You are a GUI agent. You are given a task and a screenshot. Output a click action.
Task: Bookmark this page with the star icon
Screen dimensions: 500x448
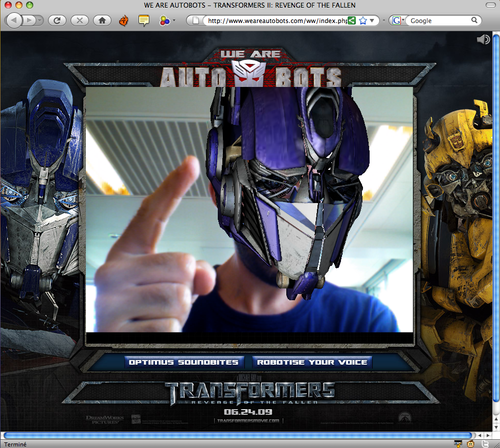click(363, 21)
